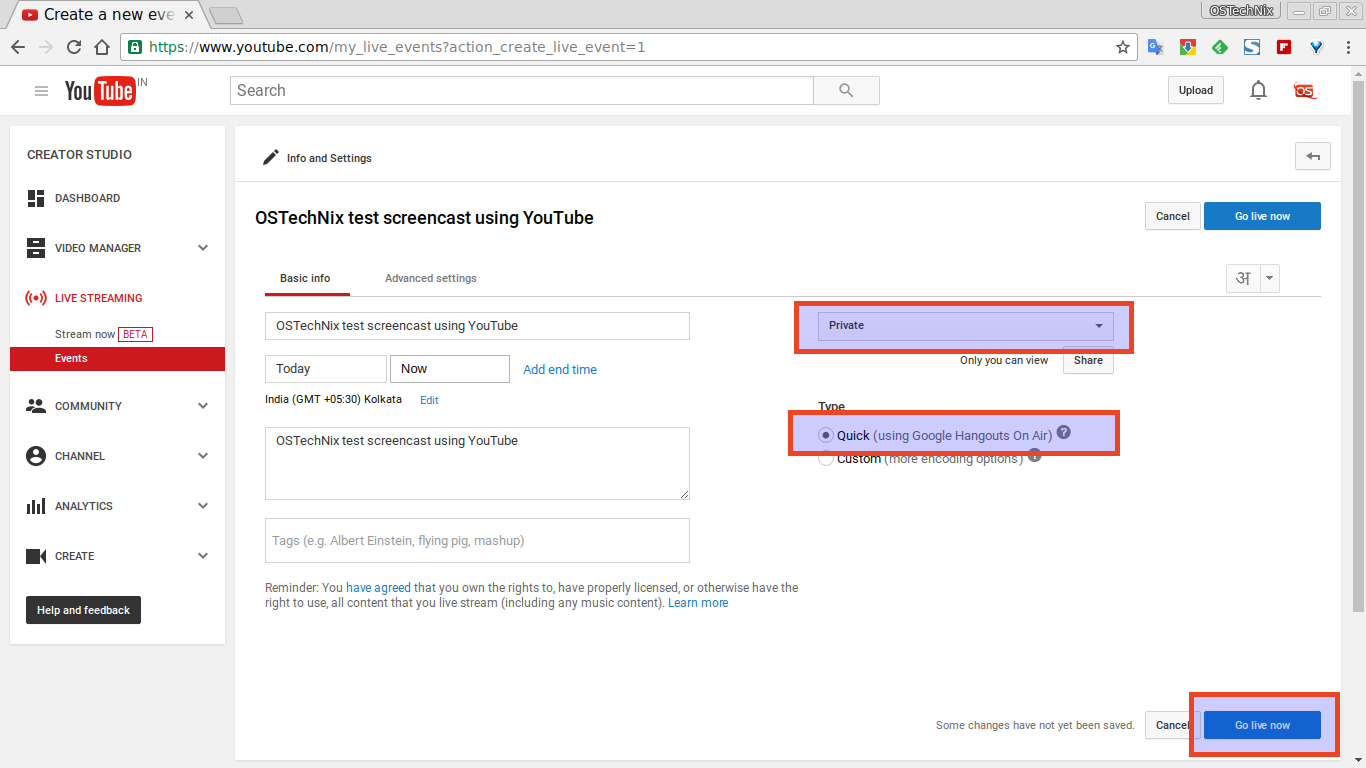The width and height of the screenshot is (1366, 768).
Task: Expand Channel section chevron
Action: (x=203, y=456)
